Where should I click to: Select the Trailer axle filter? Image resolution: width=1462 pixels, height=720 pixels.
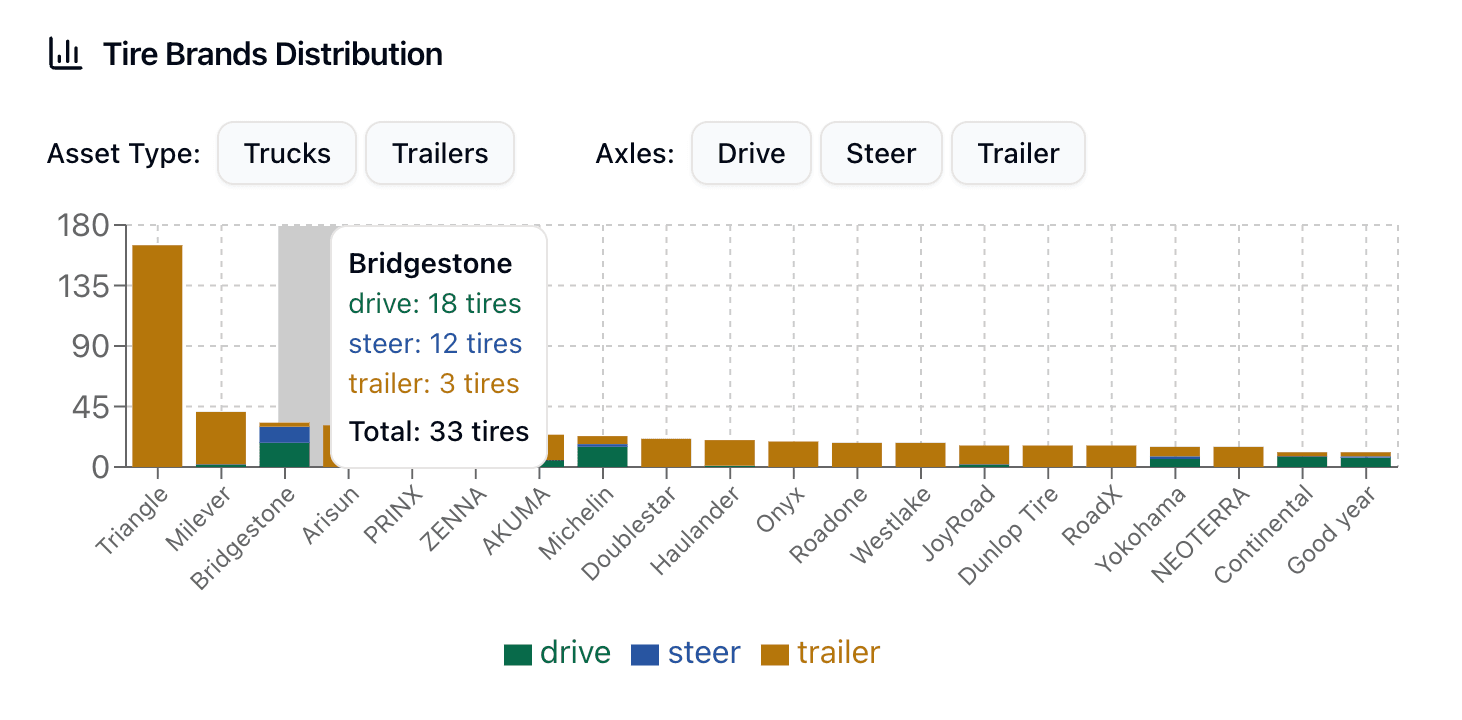pos(1018,154)
